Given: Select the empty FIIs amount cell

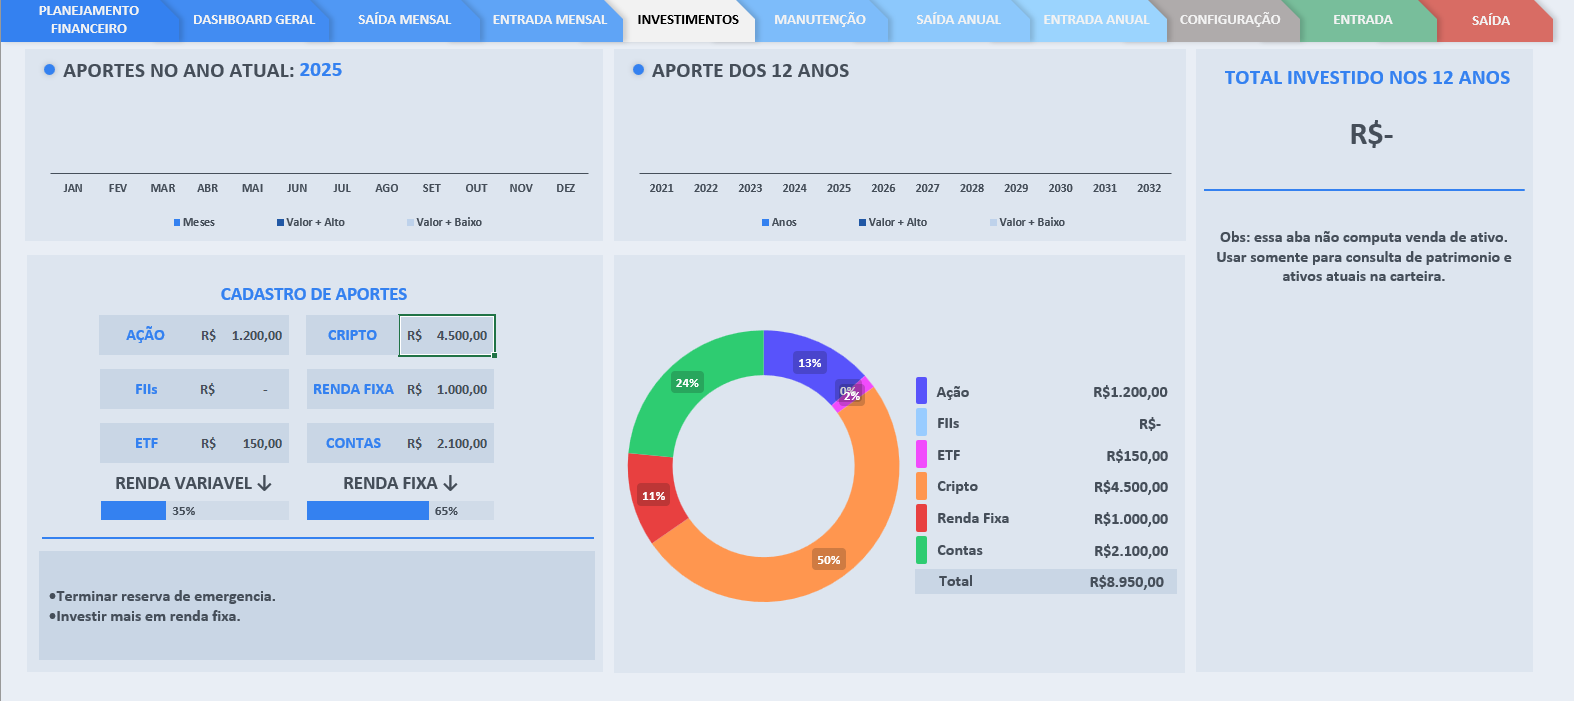Looking at the screenshot, I should click(x=242, y=389).
